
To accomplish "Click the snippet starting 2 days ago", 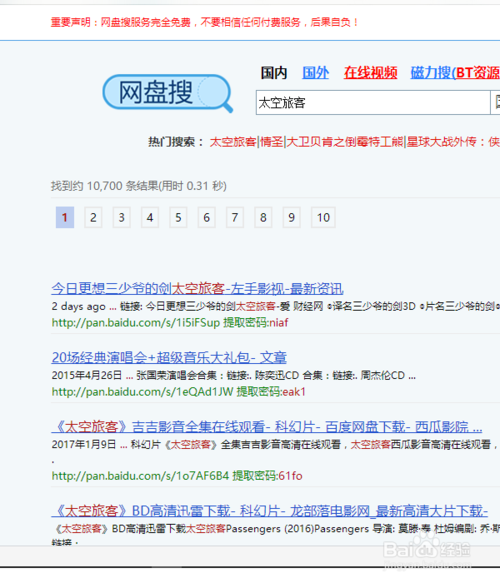I will tap(275, 306).
